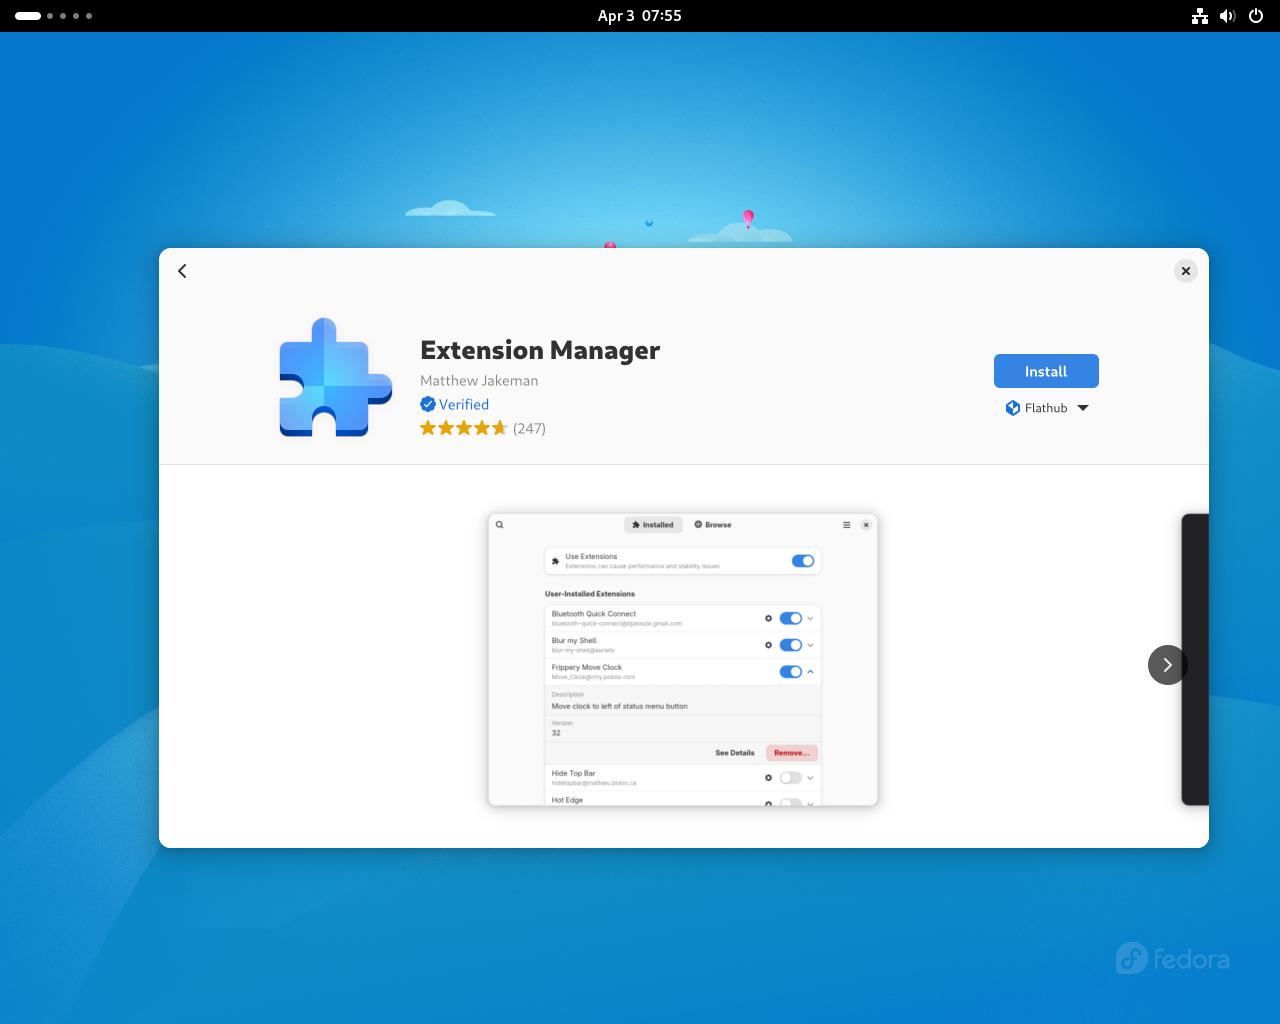Install Extension Manager
The image size is (1280, 1024).
[1046, 371]
